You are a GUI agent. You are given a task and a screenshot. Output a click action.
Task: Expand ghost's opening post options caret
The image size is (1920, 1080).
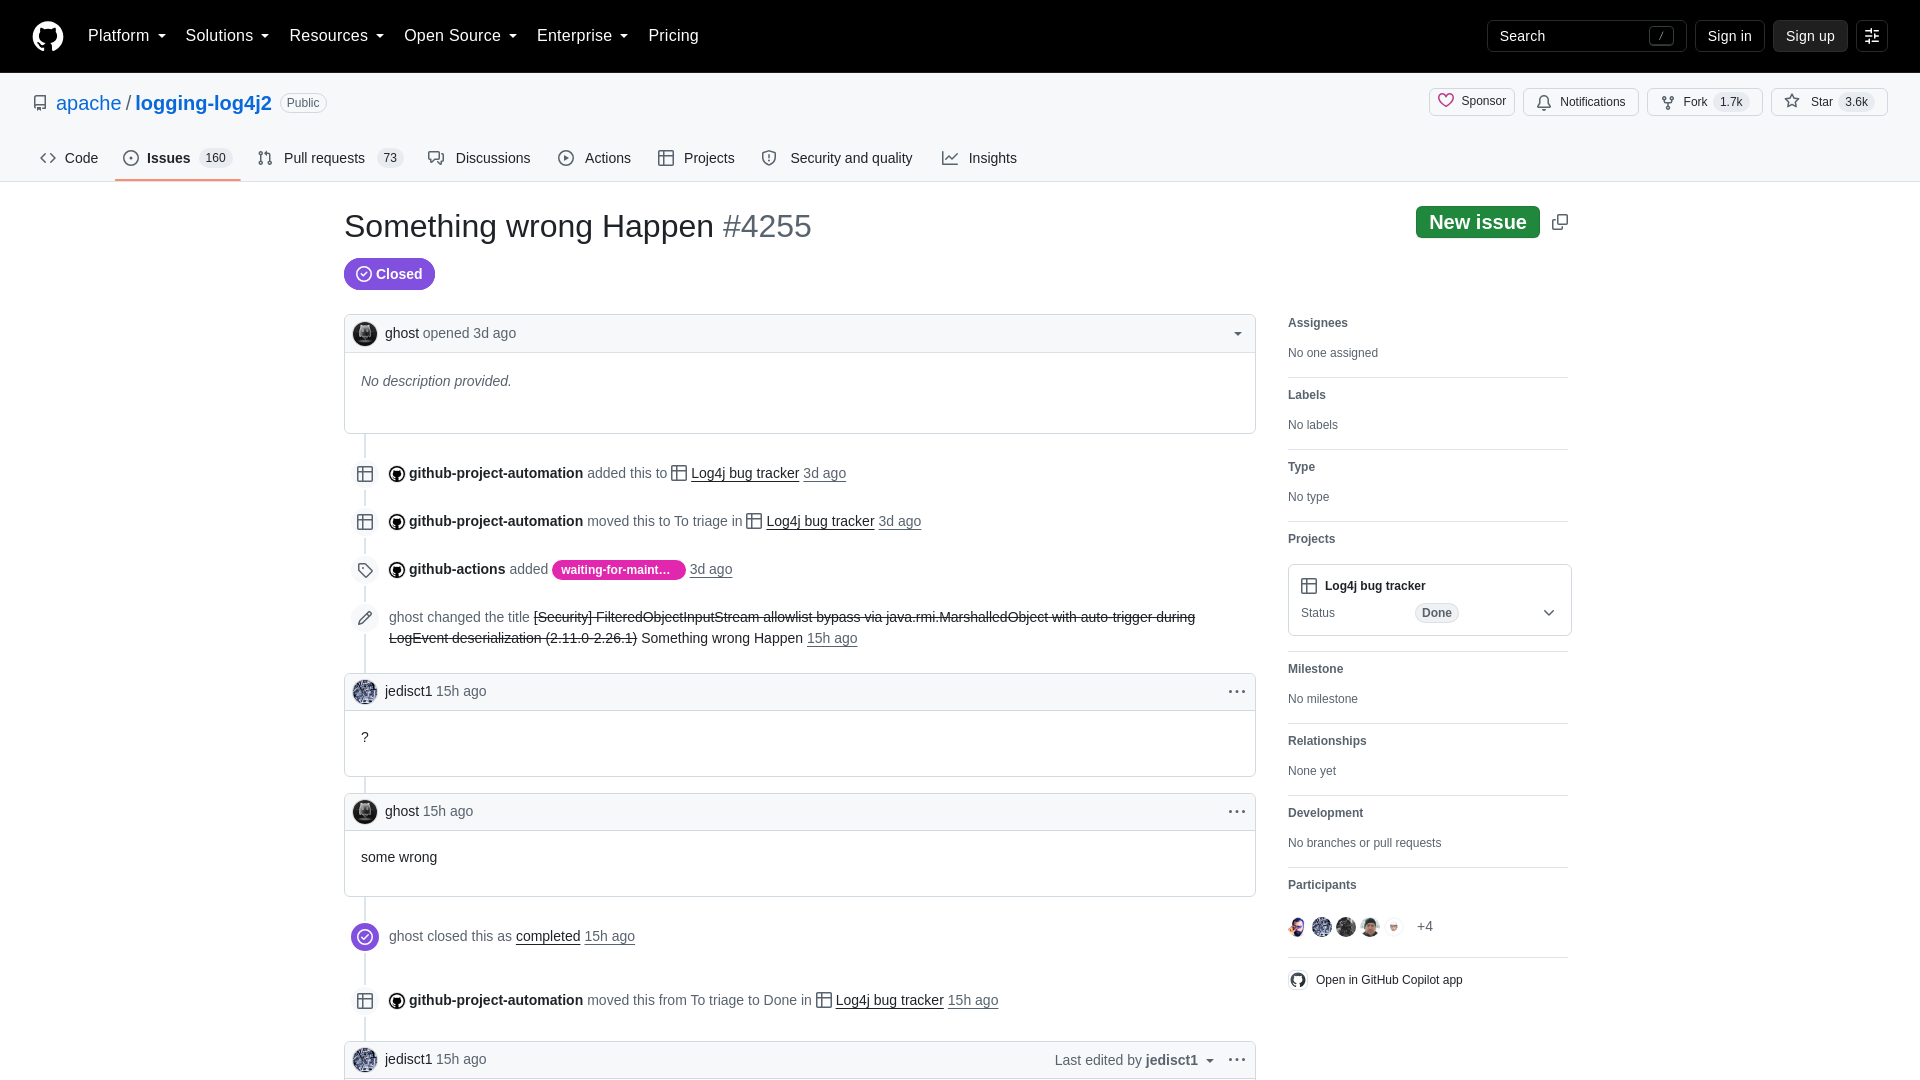pyautogui.click(x=1238, y=334)
